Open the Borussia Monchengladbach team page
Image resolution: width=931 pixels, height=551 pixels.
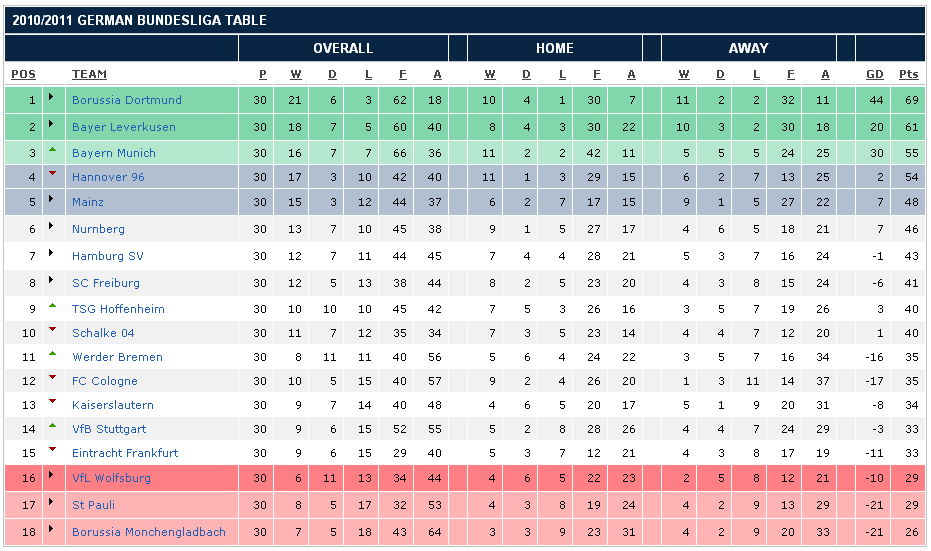[x=148, y=532]
